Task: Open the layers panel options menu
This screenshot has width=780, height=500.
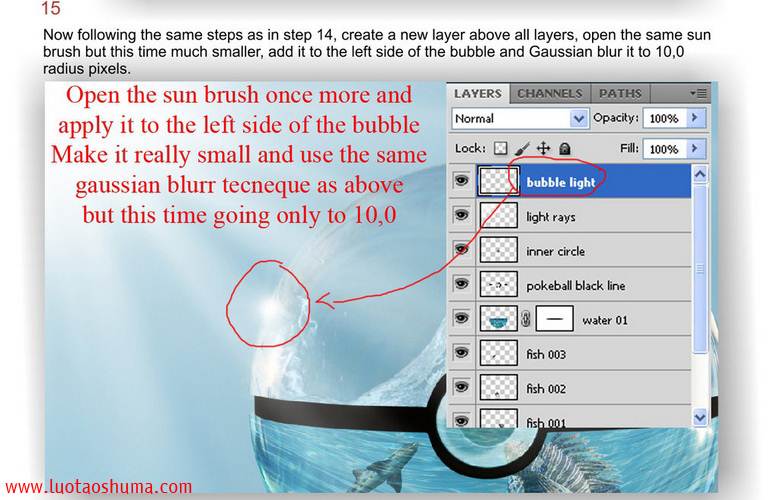Action: click(x=698, y=94)
